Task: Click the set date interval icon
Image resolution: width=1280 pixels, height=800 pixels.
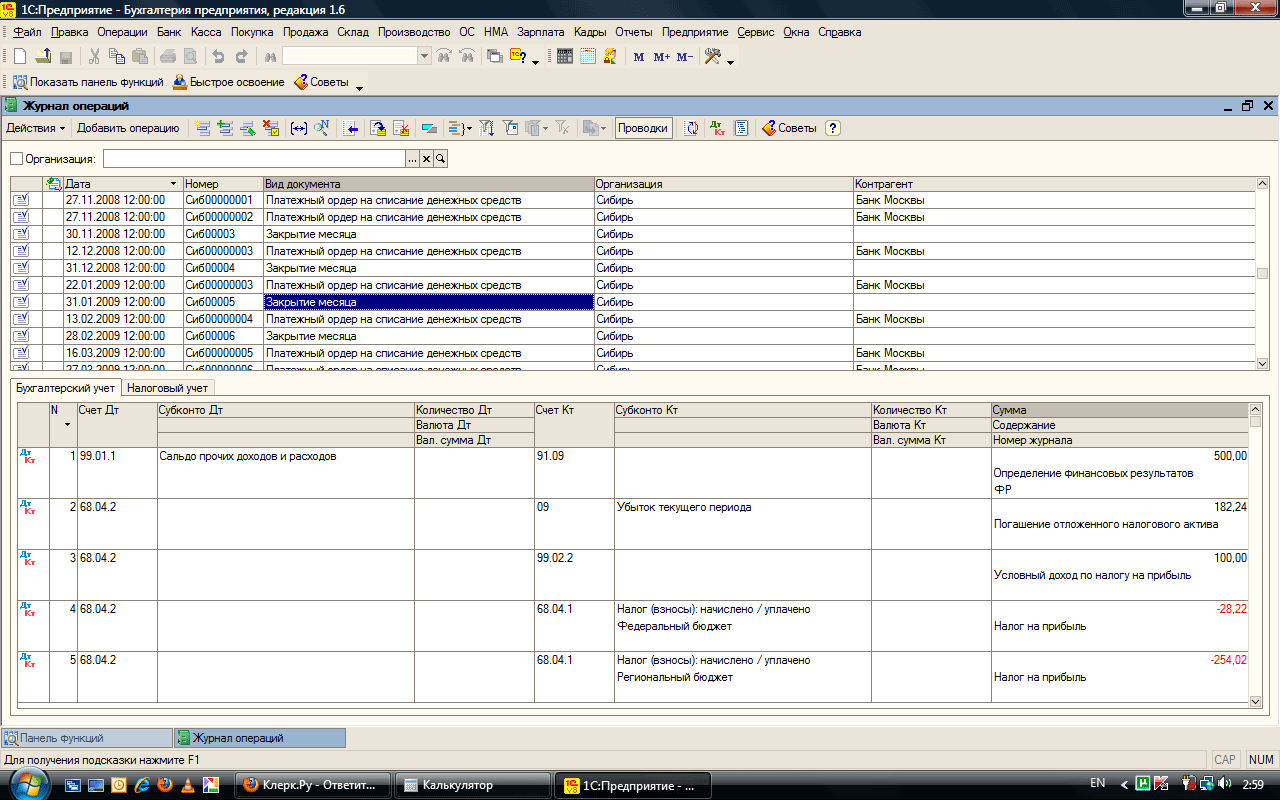Action: tap(298, 128)
